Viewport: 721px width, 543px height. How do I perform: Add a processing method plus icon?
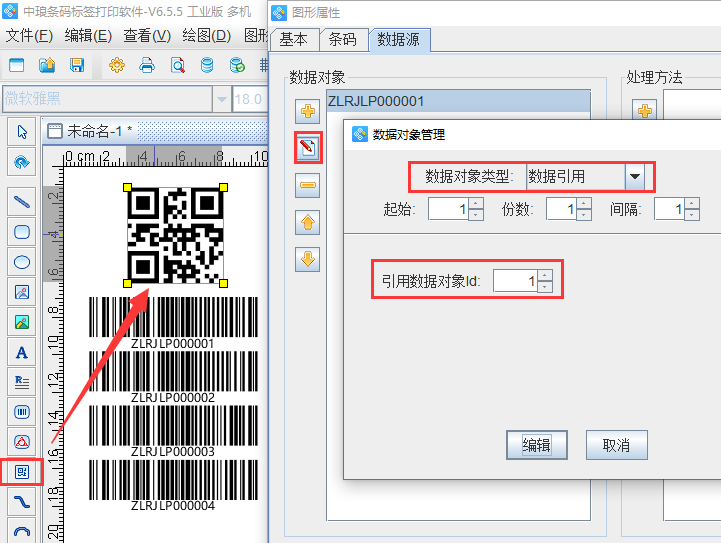click(x=645, y=111)
